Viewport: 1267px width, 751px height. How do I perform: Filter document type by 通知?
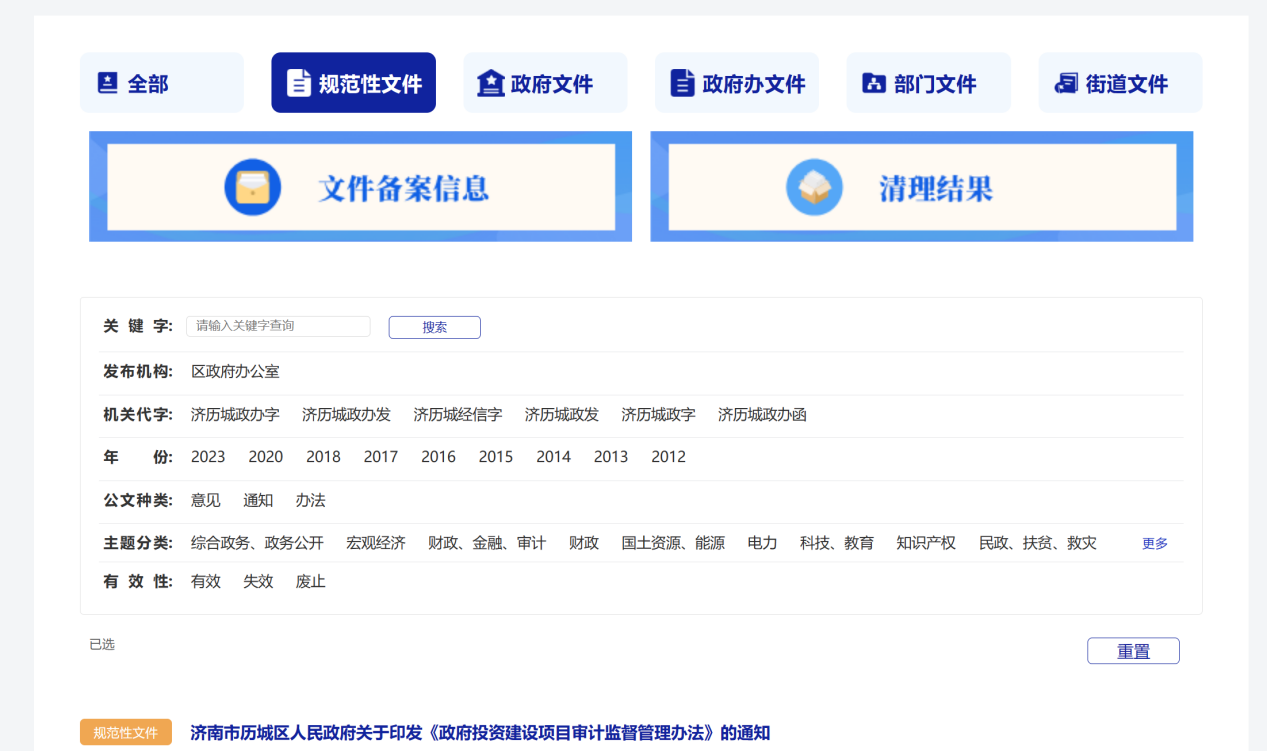[258, 500]
